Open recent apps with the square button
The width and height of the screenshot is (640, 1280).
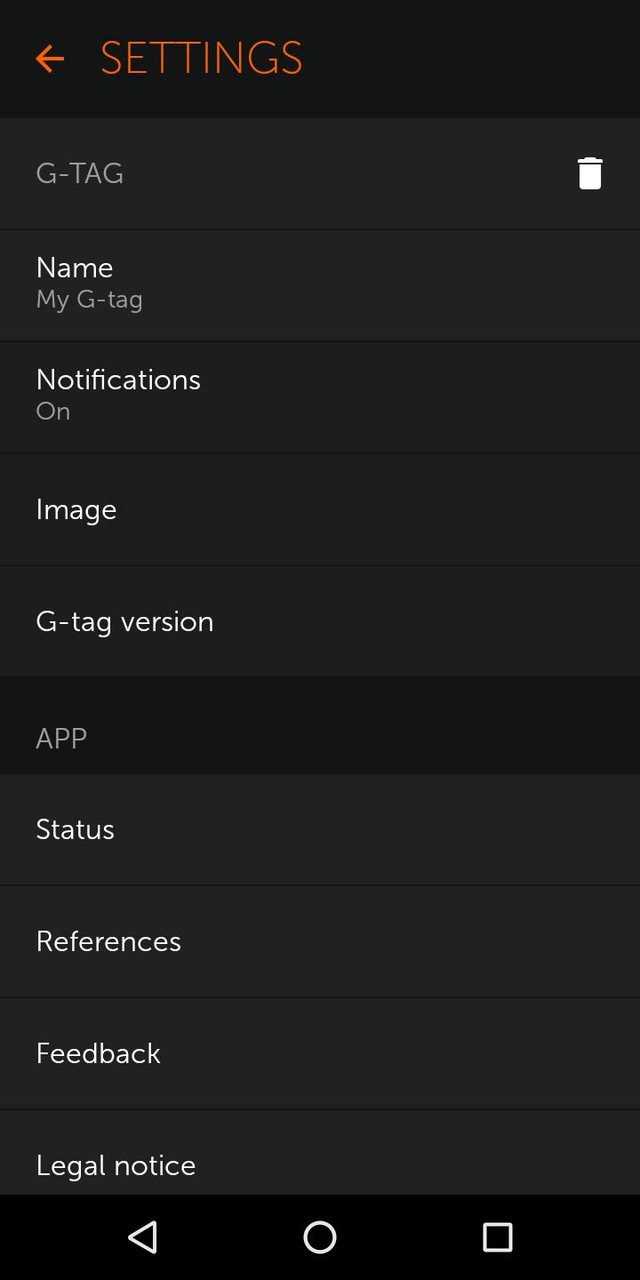(497, 1238)
